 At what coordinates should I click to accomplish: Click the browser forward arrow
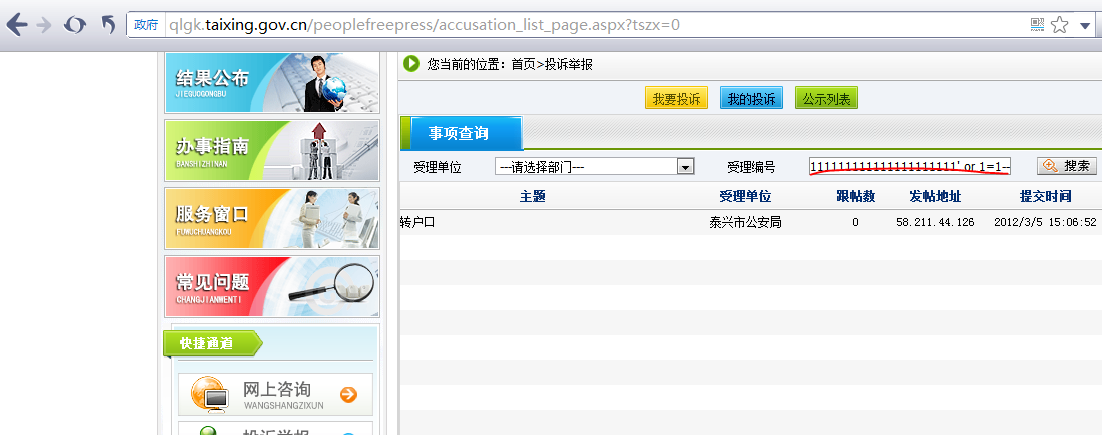click(x=44, y=25)
